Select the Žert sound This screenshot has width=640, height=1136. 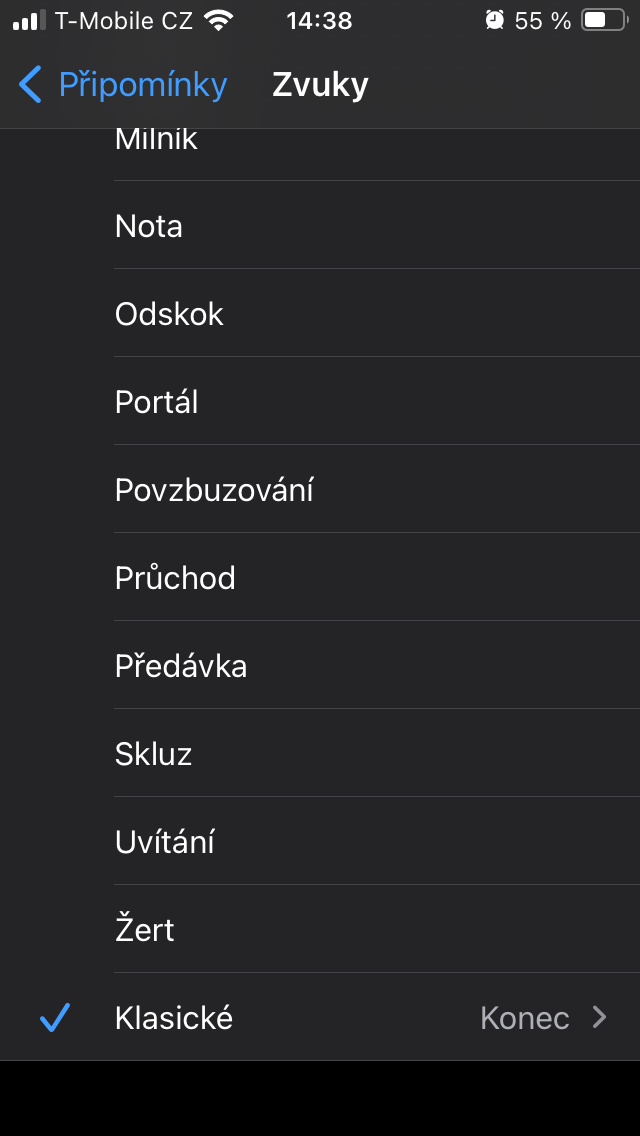(x=145, y=930)
